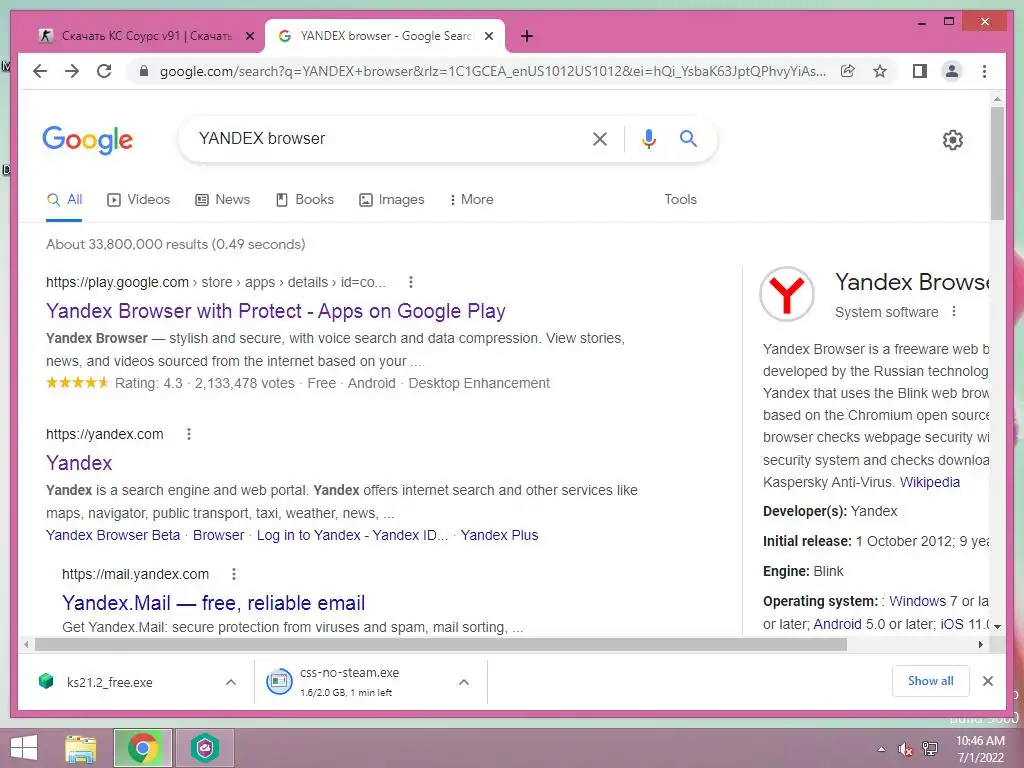View site information lock icon
Screen dimensions: 1024x768
[x=144, y=71]
